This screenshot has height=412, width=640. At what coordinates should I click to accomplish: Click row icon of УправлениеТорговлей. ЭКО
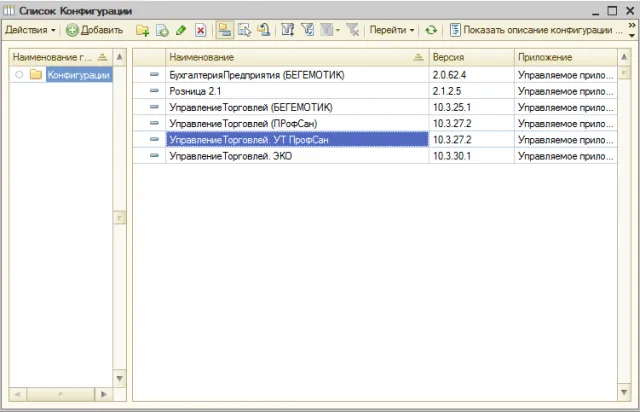(x=154, y=155)
